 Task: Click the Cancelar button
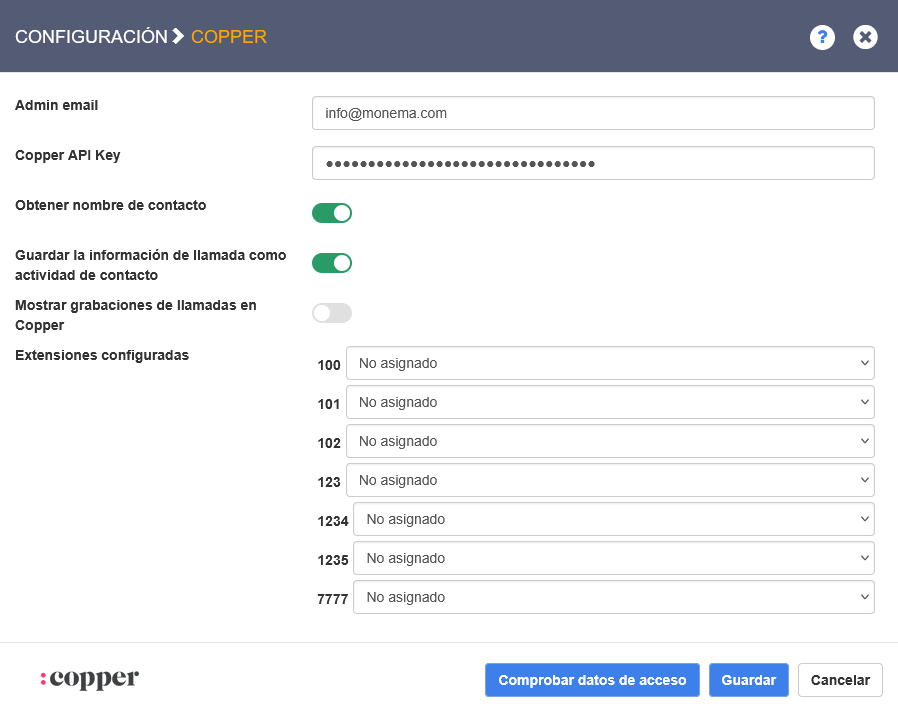coord(840,680)
